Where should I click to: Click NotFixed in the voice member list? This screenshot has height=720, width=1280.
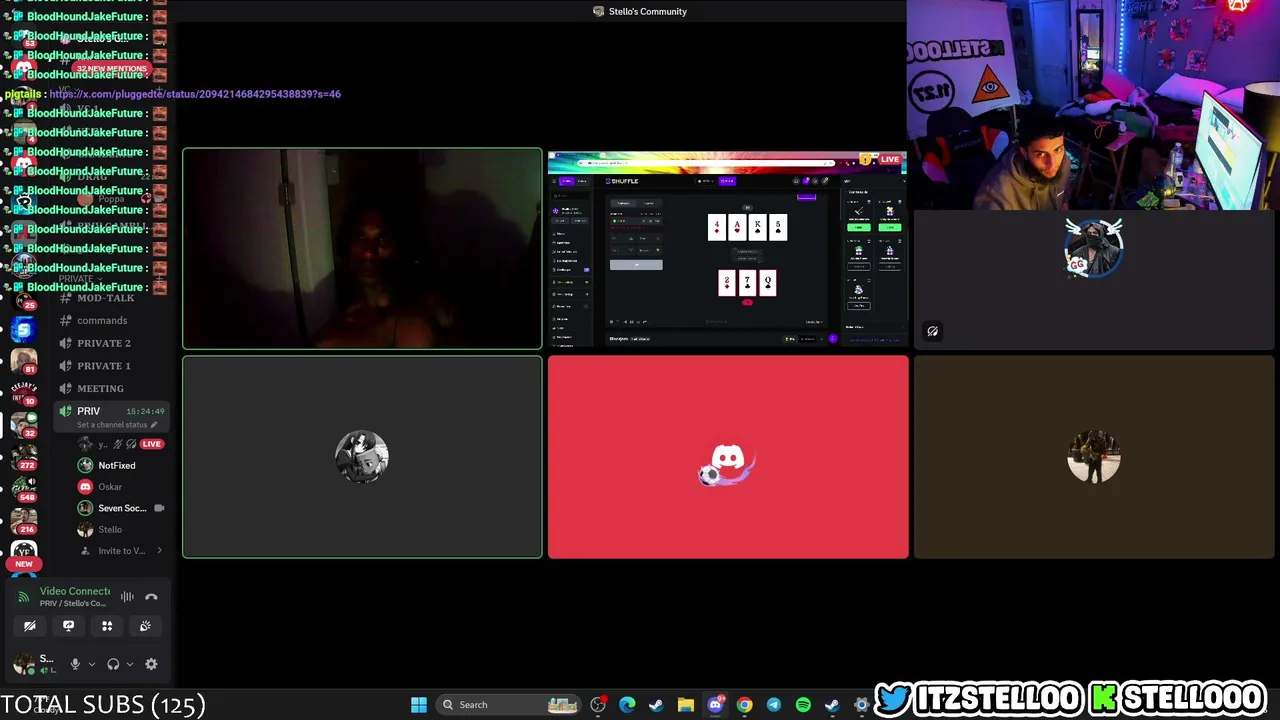[116, 465]
